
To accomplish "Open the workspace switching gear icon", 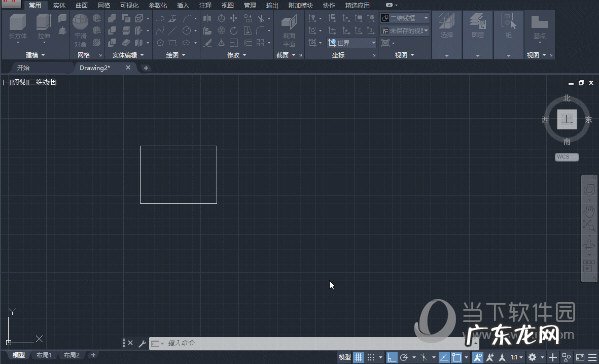I will click(532, 358).
